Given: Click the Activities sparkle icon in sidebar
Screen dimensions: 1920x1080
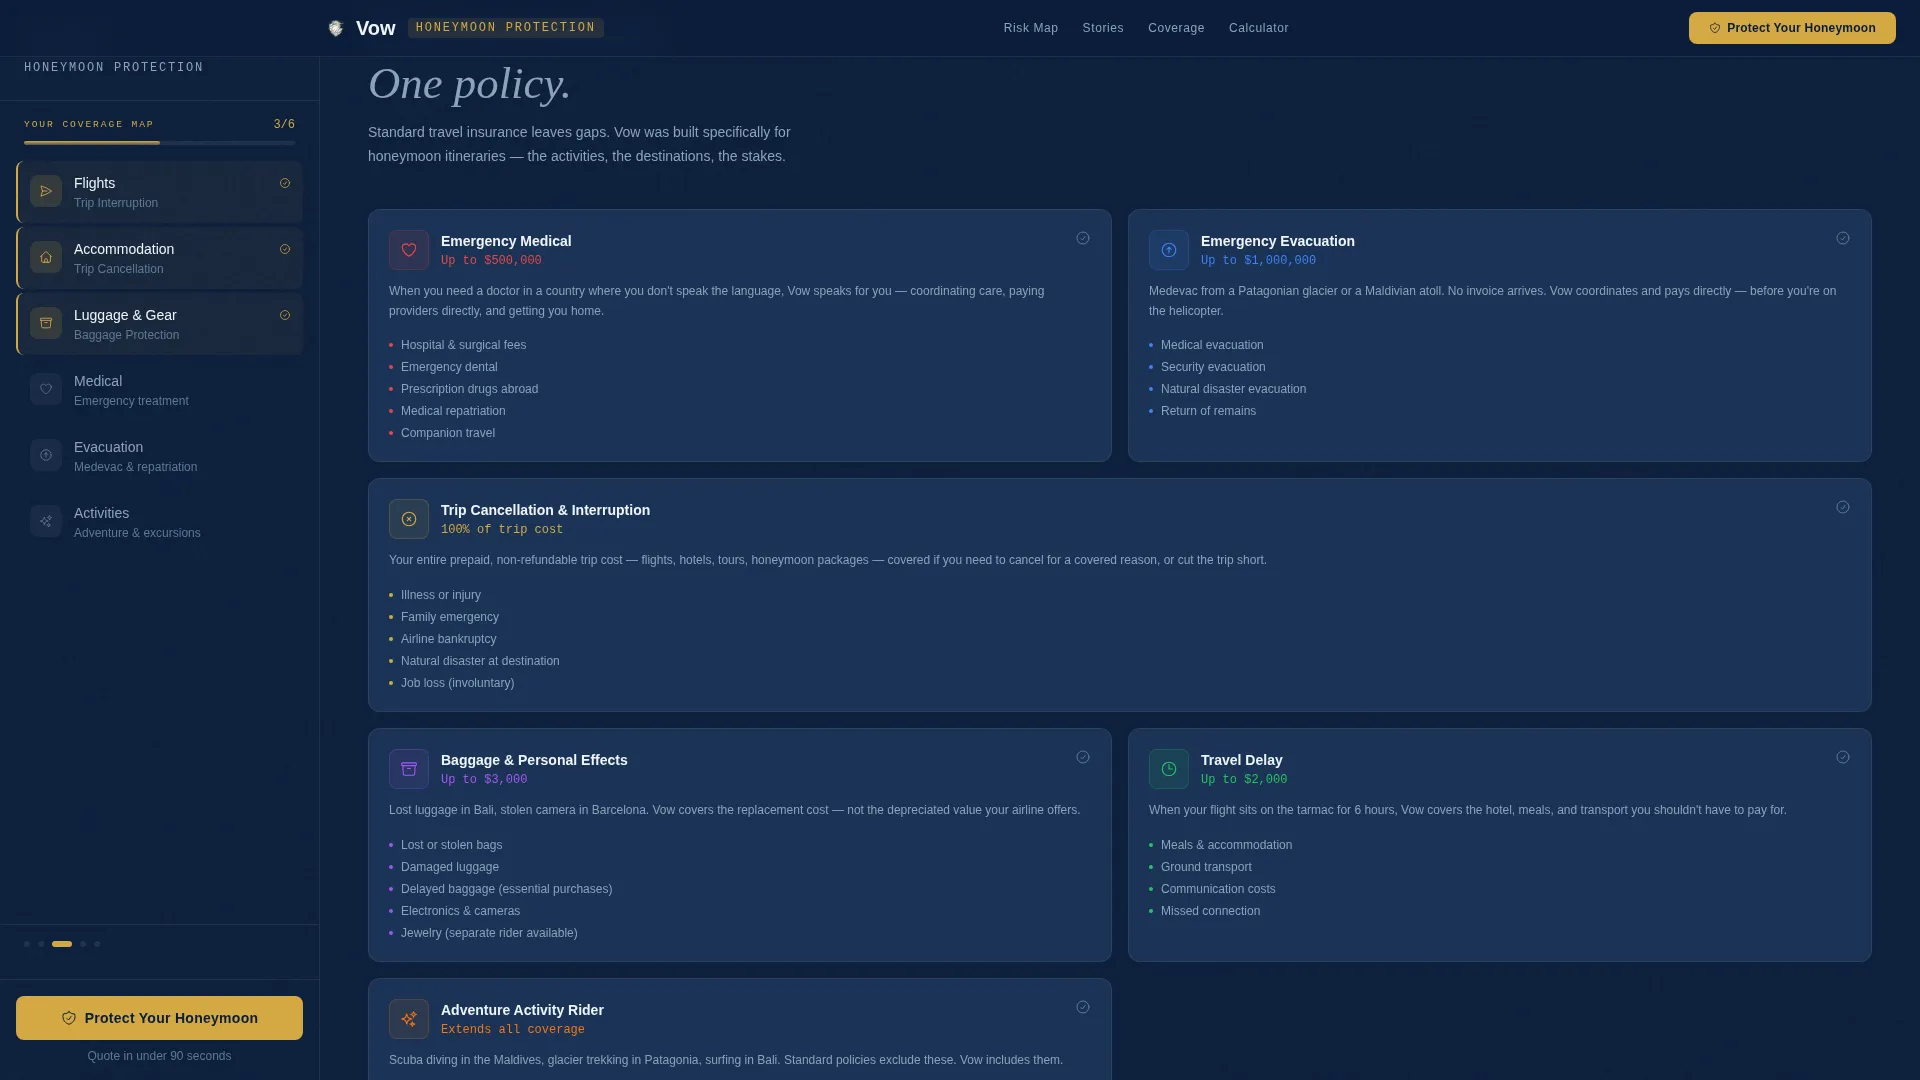Looking at the screenshot, I should (x=46, y=521).
